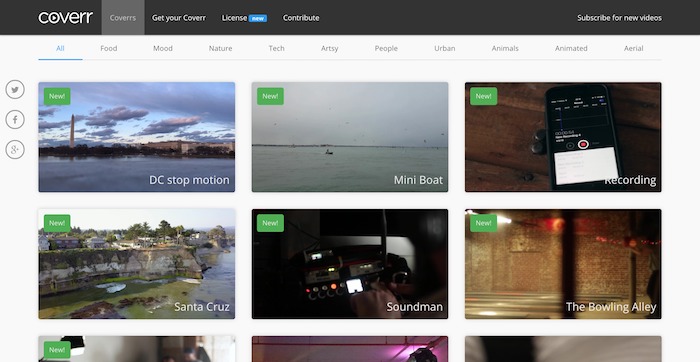Click New! badge on Soundman card
This screenshot has height=362, width=700.
(270, 223)
